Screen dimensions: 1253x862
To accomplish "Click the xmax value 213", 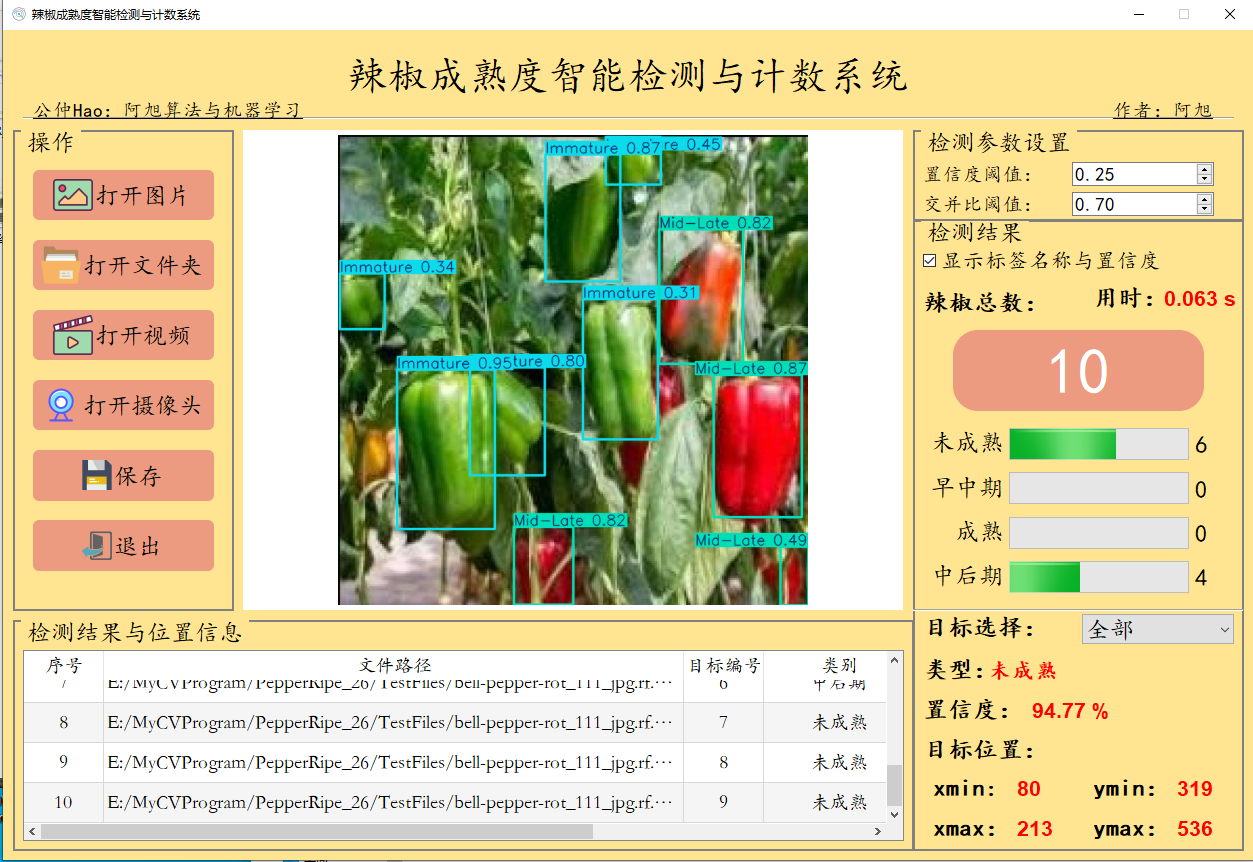I will [1035, 829].
